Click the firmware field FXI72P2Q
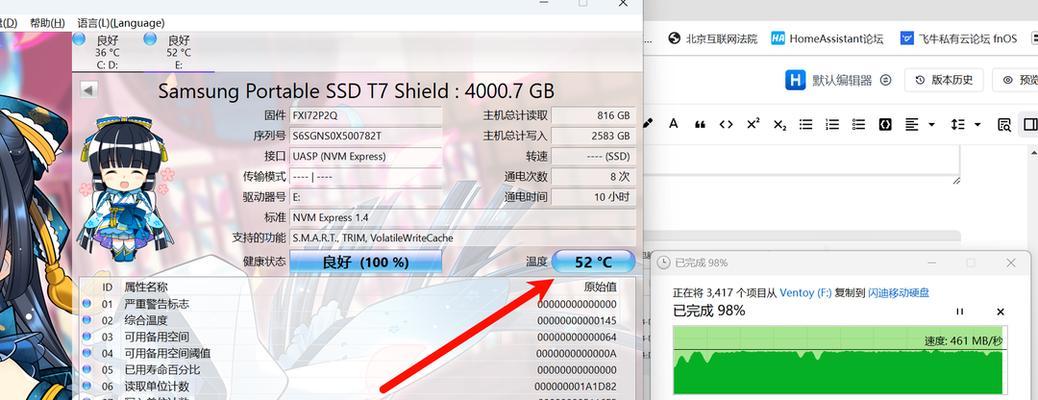The height and width of the screenshot is (400, 1038). pos(366,116)
